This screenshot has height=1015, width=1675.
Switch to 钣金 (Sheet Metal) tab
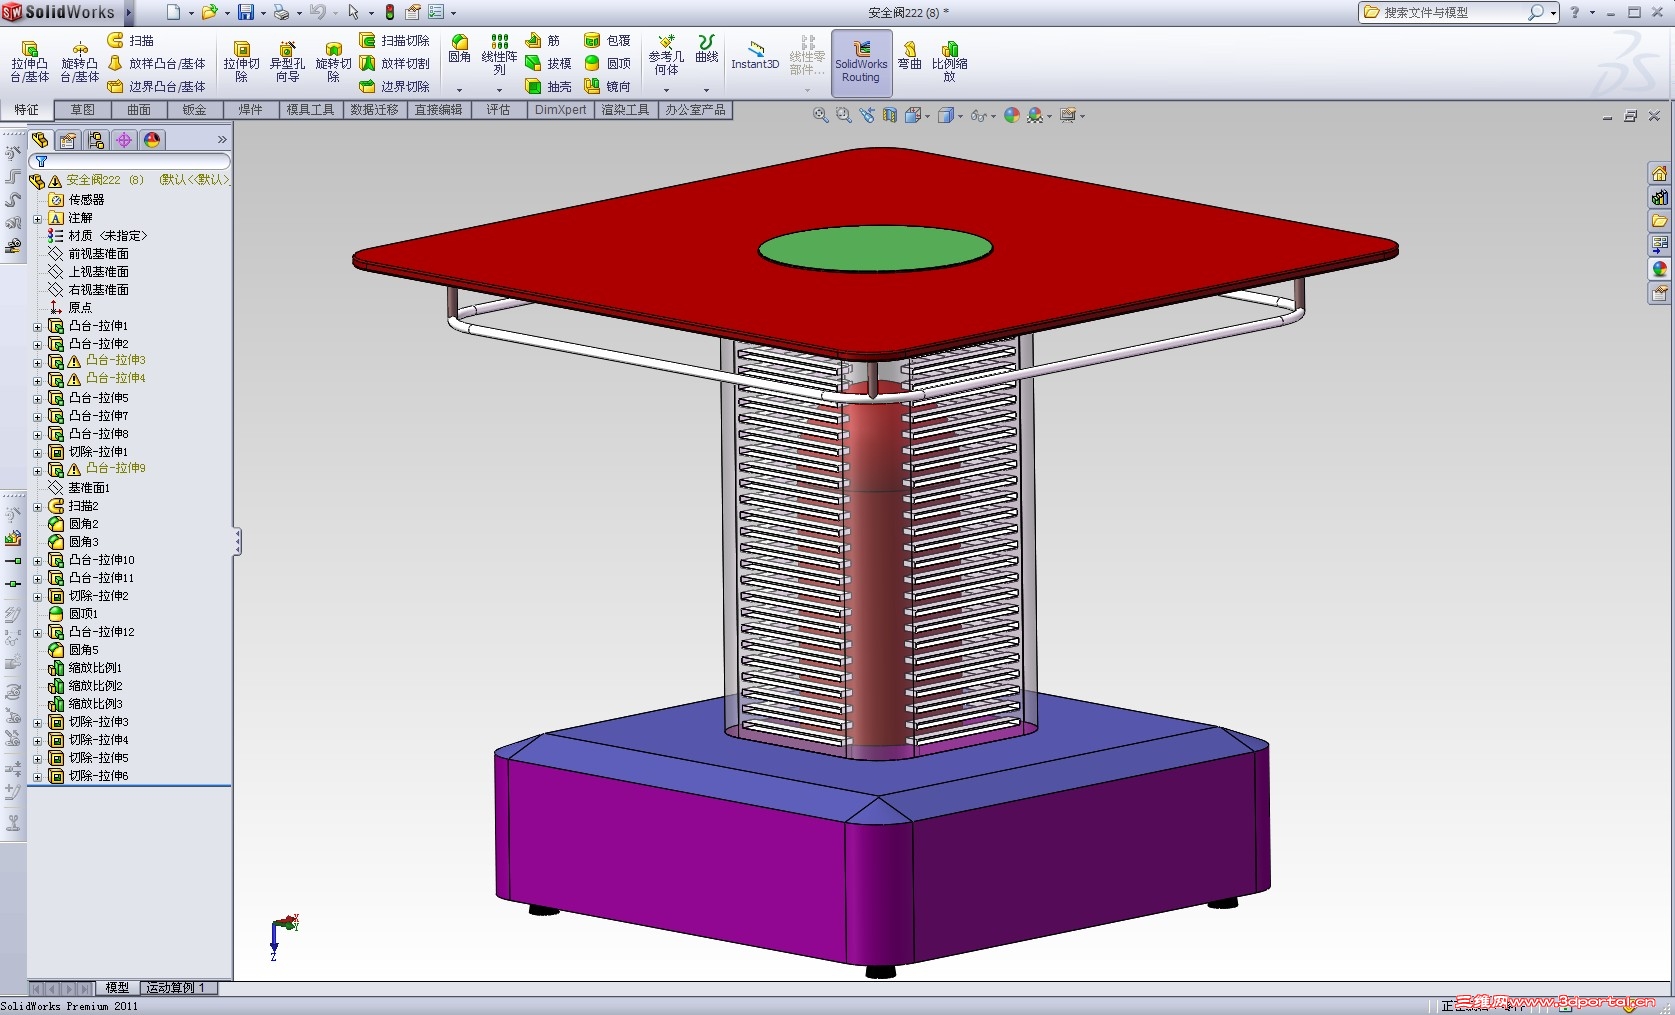195,110
